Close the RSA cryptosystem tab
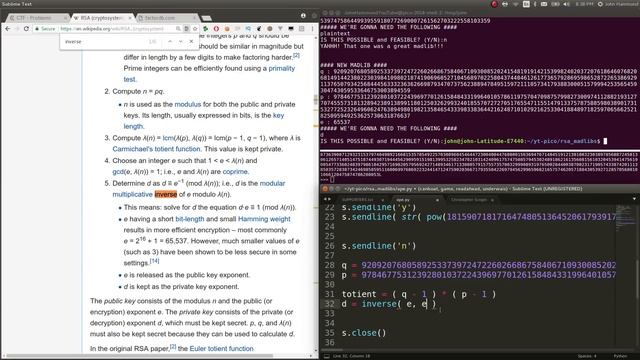 click(130, 18)
